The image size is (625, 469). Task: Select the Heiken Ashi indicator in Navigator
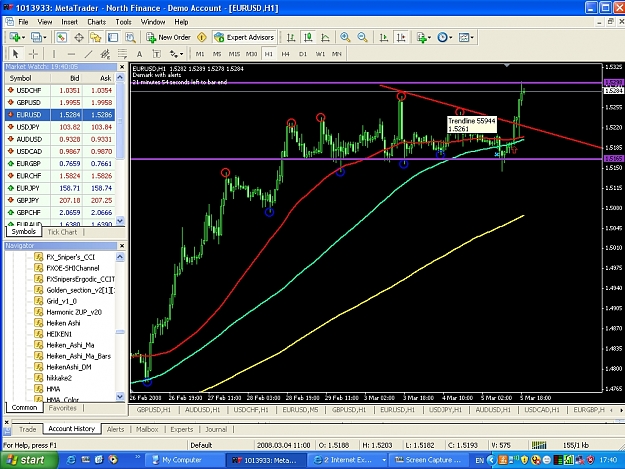point(63,323)
